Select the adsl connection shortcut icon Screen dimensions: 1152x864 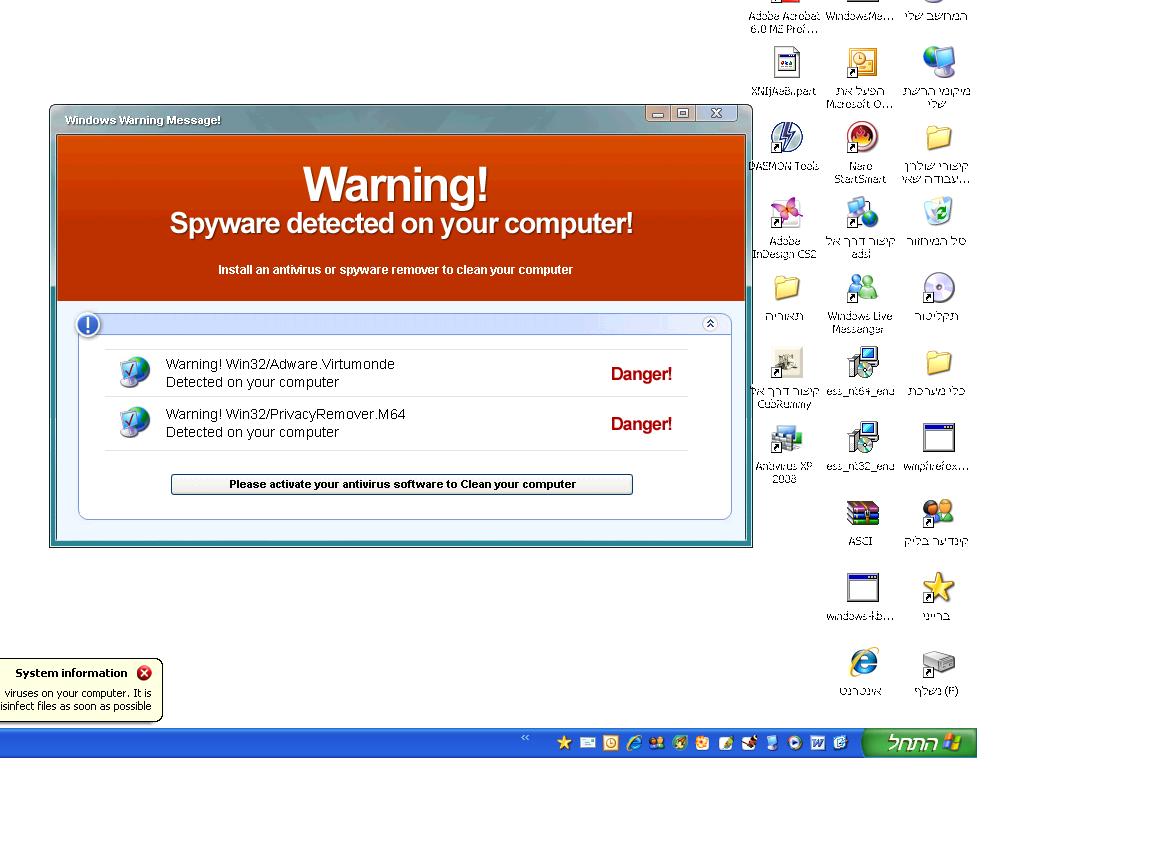point(862,212)
